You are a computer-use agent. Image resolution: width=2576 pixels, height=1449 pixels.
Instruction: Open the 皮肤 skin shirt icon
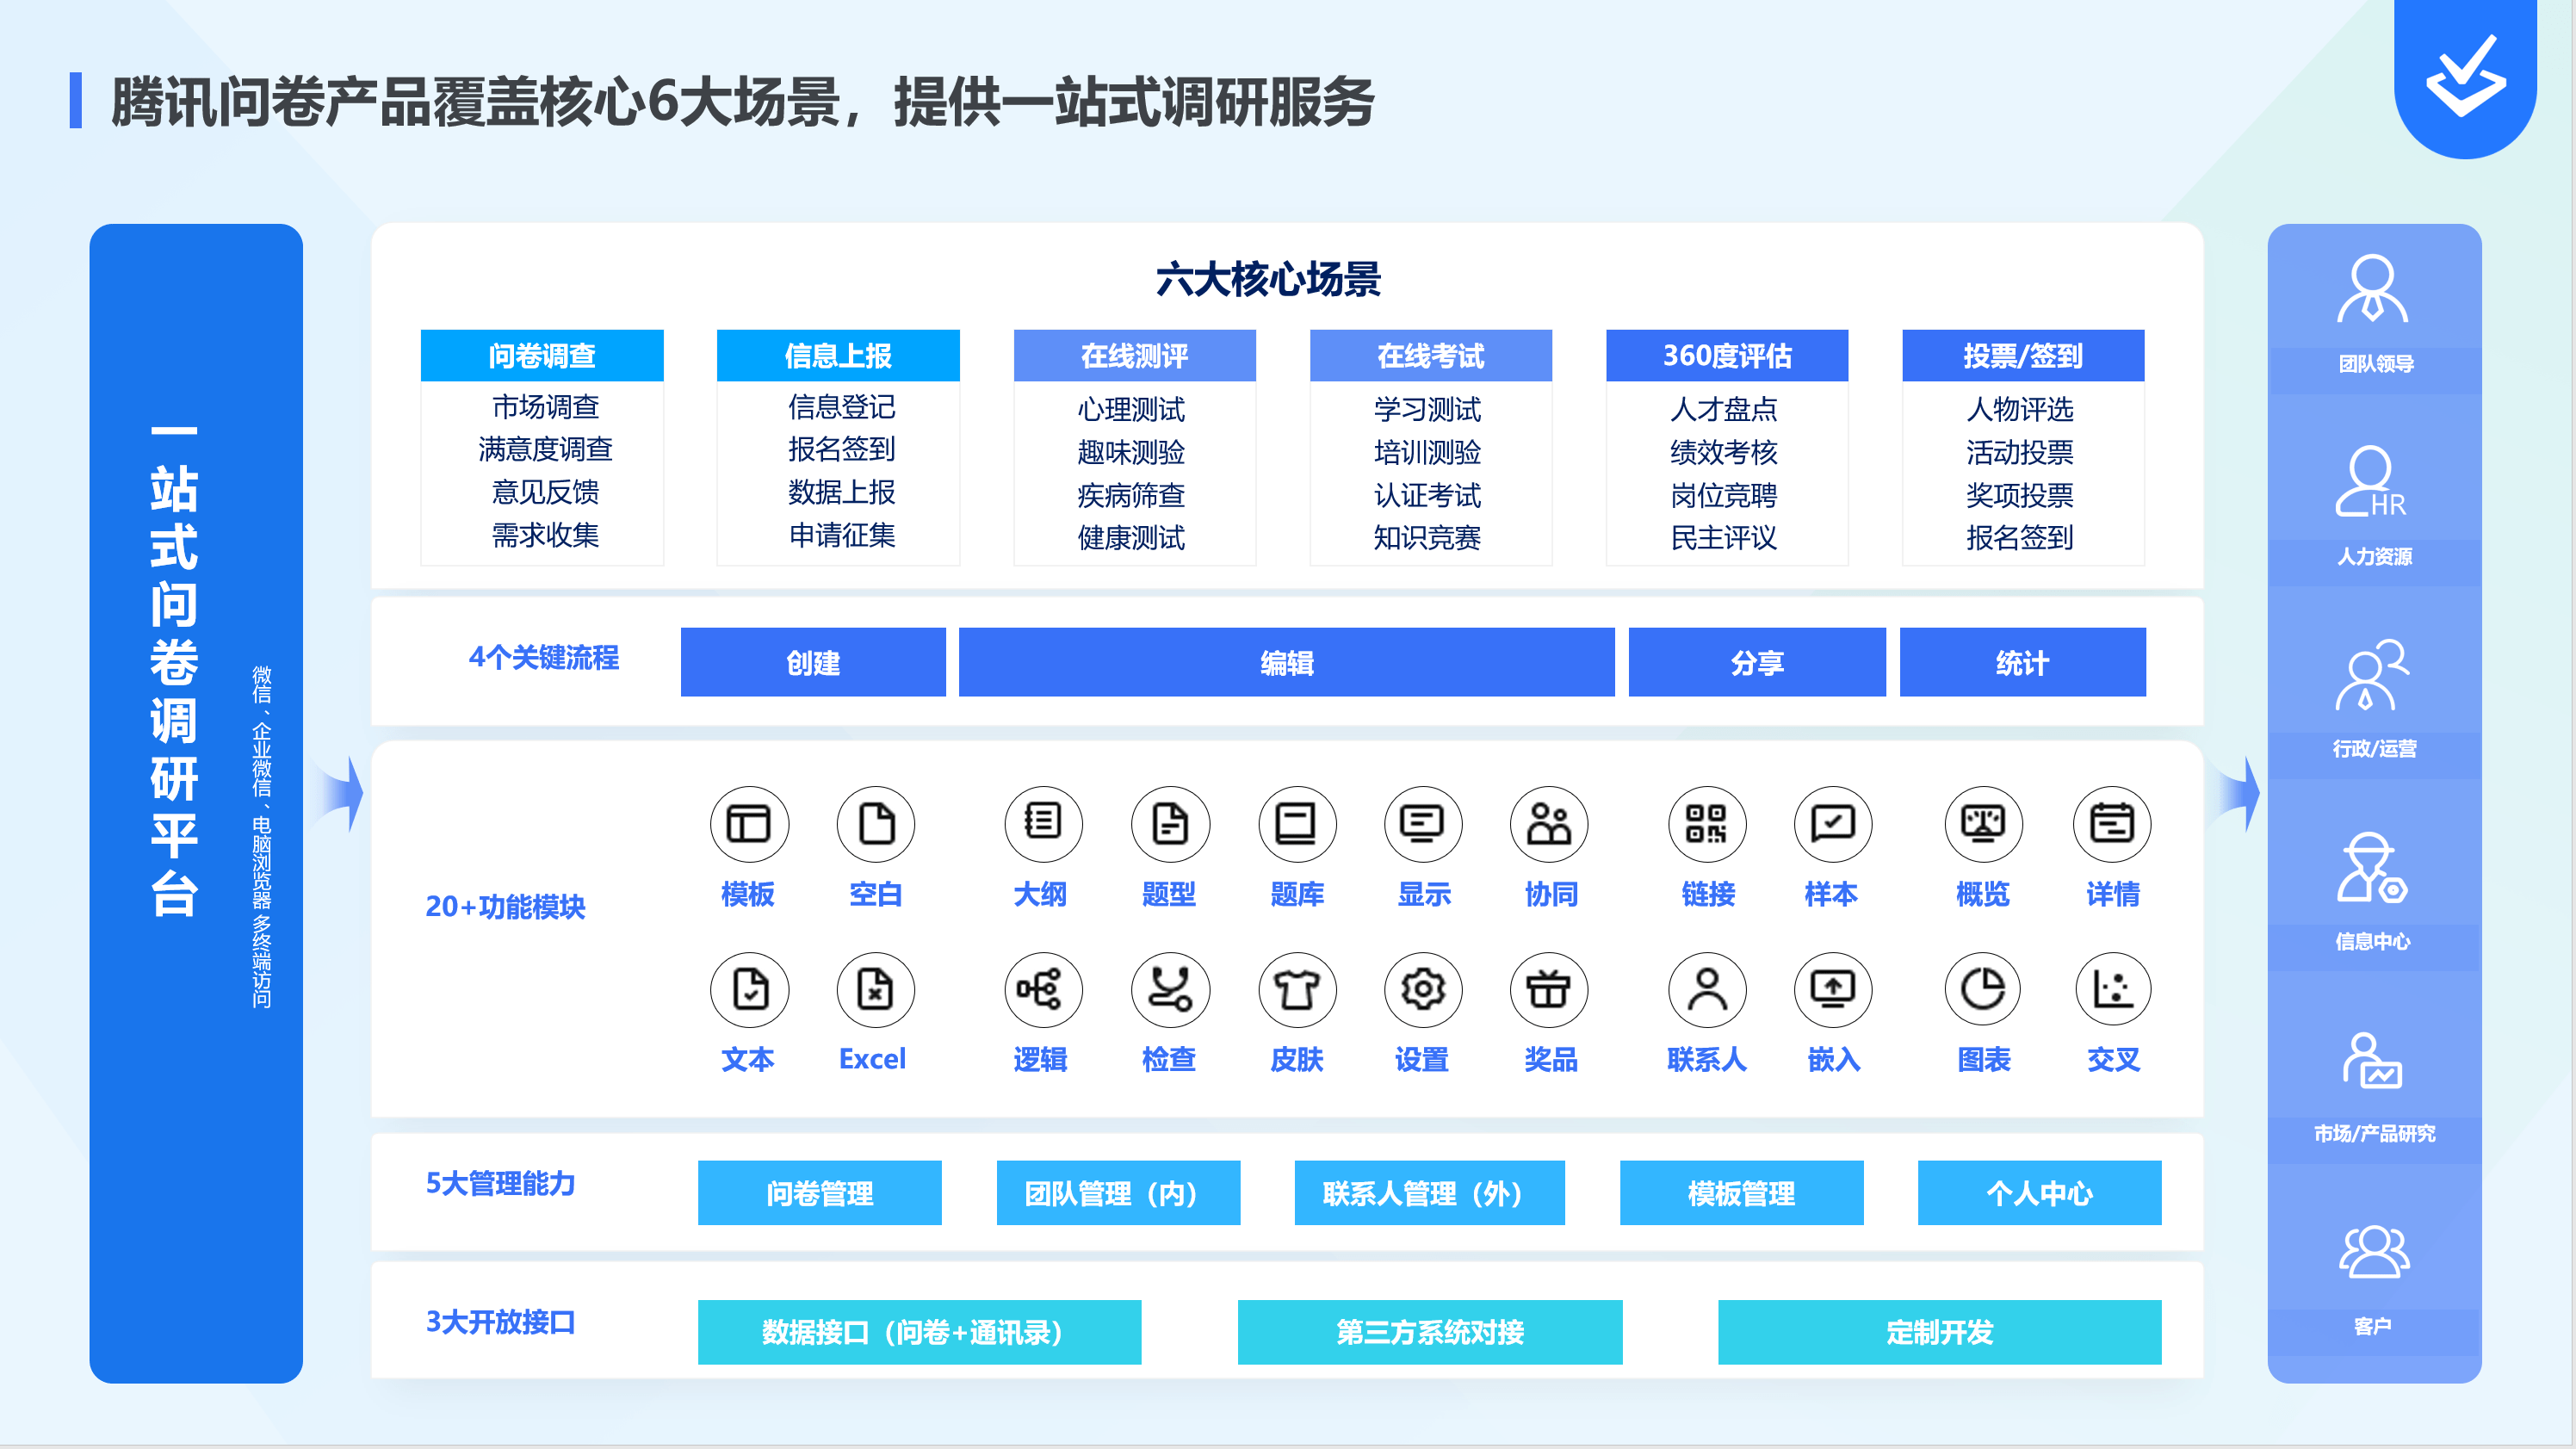[1297, 990]
